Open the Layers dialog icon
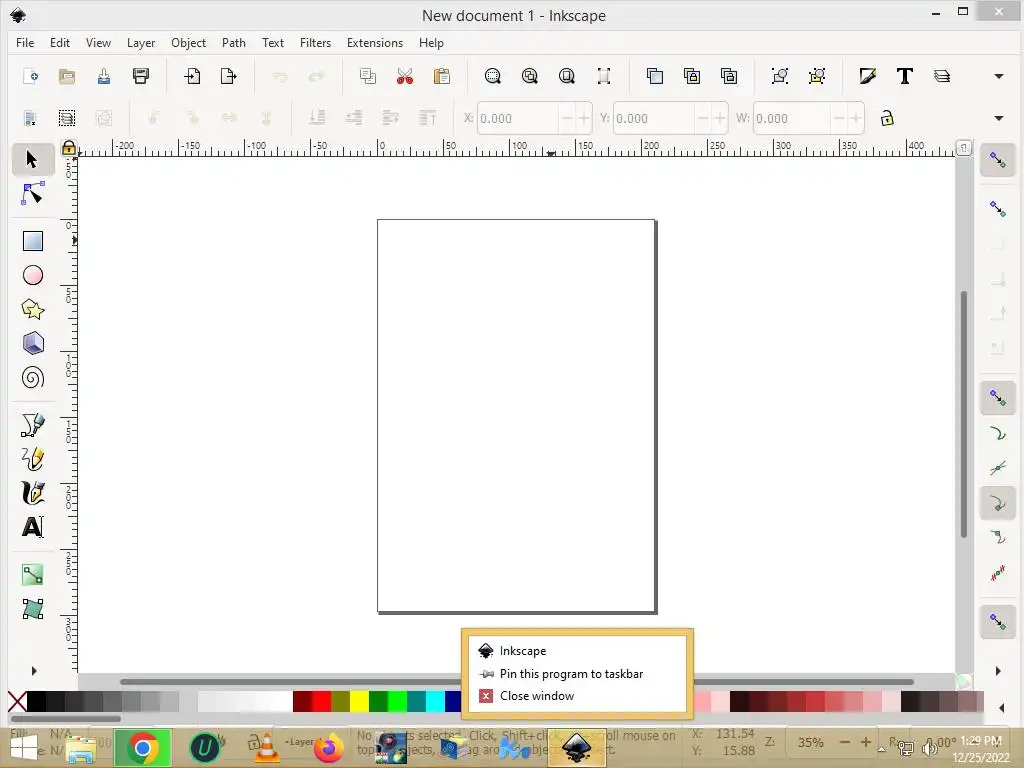 coord(942,76)
